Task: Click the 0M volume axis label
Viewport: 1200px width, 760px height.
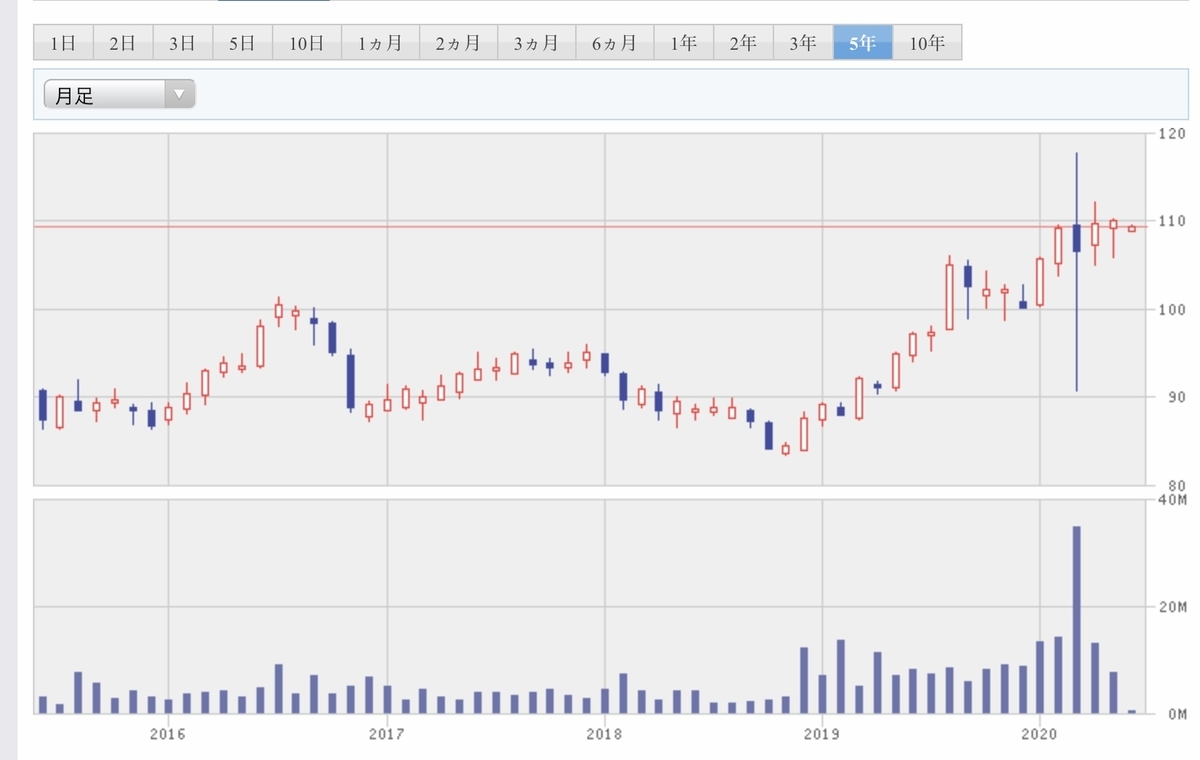Action: point(1176,714)
